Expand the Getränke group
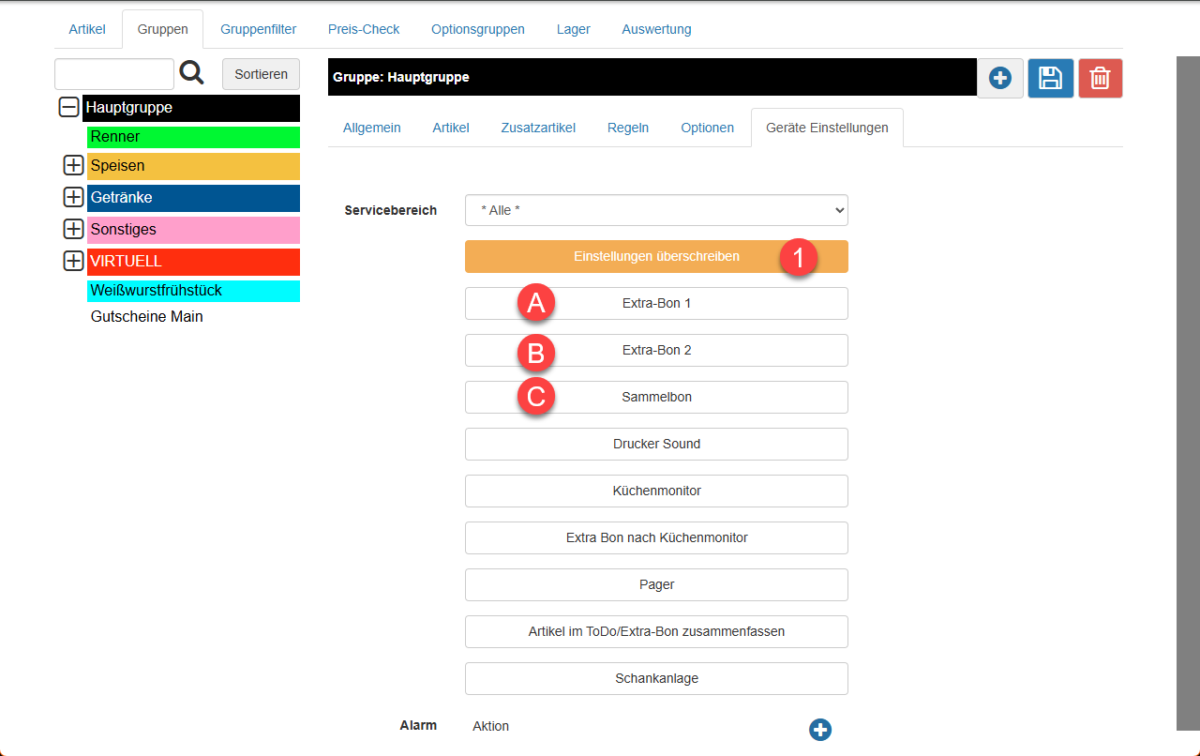Screen dimensions: 1200x756 click(73, 197)
